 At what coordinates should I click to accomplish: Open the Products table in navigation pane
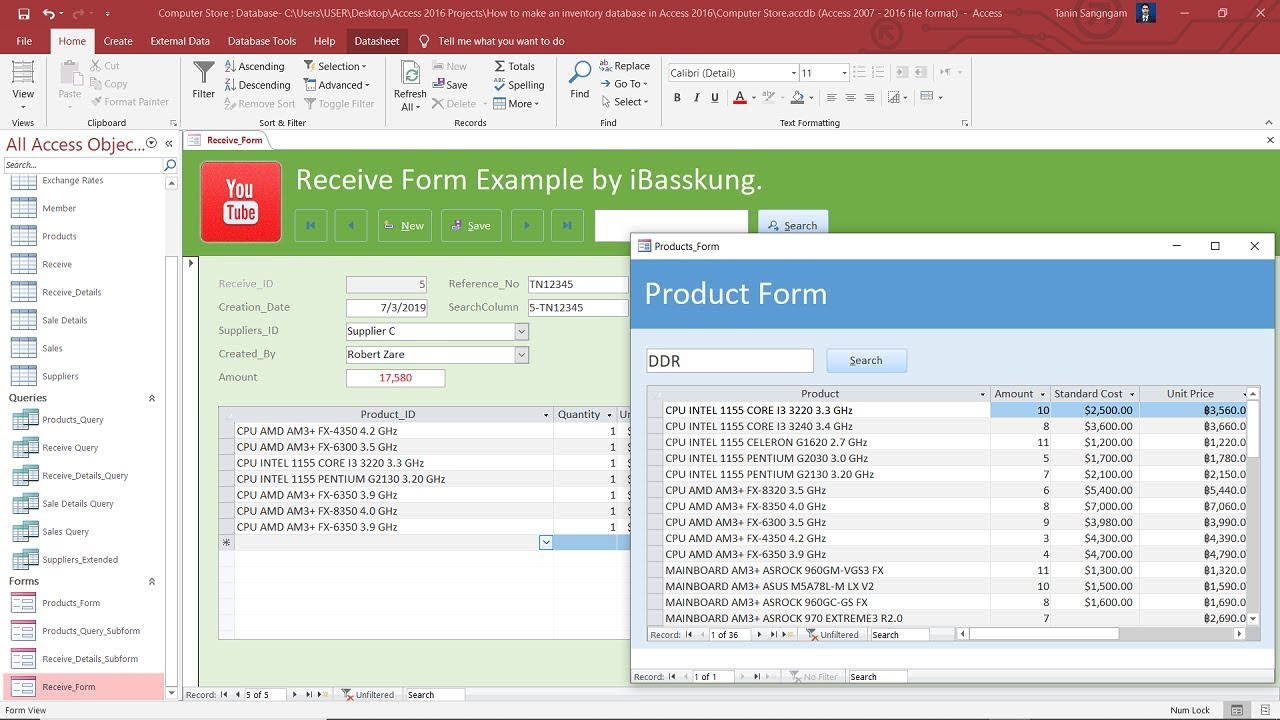[x=59, y=236]
